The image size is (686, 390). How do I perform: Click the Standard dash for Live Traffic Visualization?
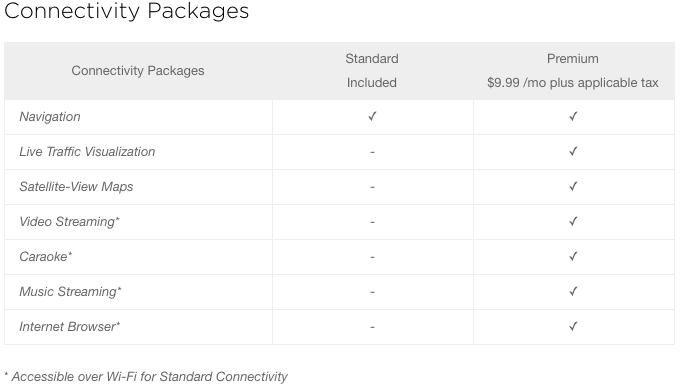click(x=372, y=152)
